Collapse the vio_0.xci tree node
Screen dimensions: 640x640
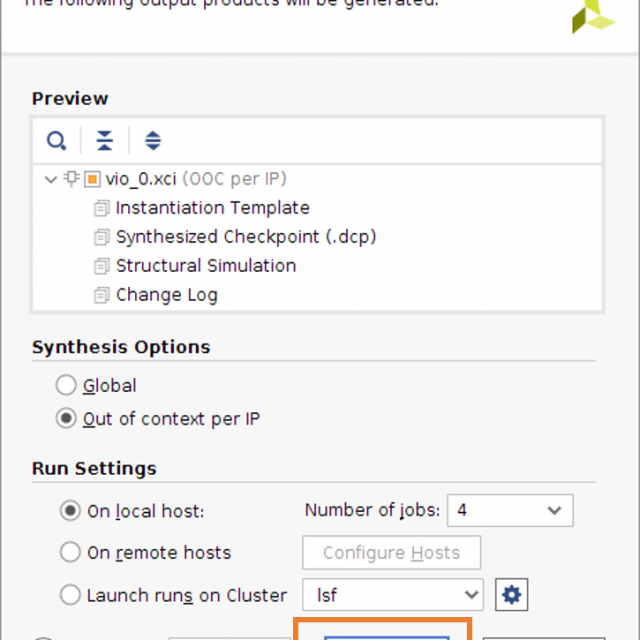[x=51, y=180]
